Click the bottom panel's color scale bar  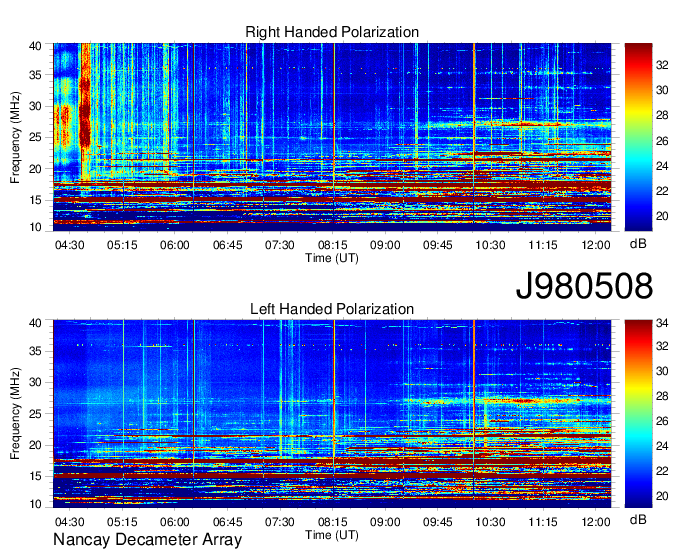click(x=638, y=414)
